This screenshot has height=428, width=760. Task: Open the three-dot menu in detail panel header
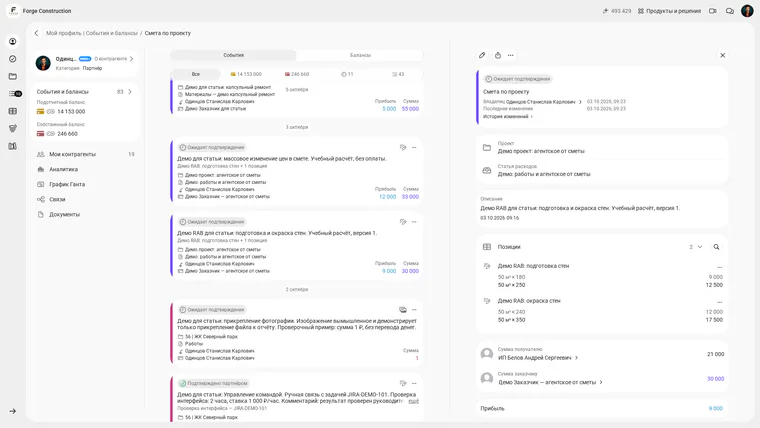510,55
